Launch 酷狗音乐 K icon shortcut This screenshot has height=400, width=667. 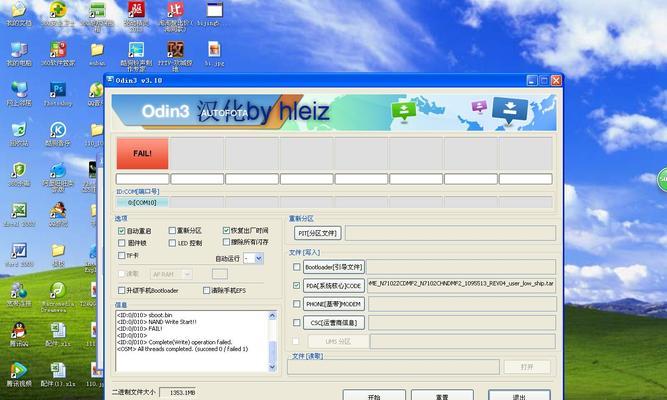point(58,130)
